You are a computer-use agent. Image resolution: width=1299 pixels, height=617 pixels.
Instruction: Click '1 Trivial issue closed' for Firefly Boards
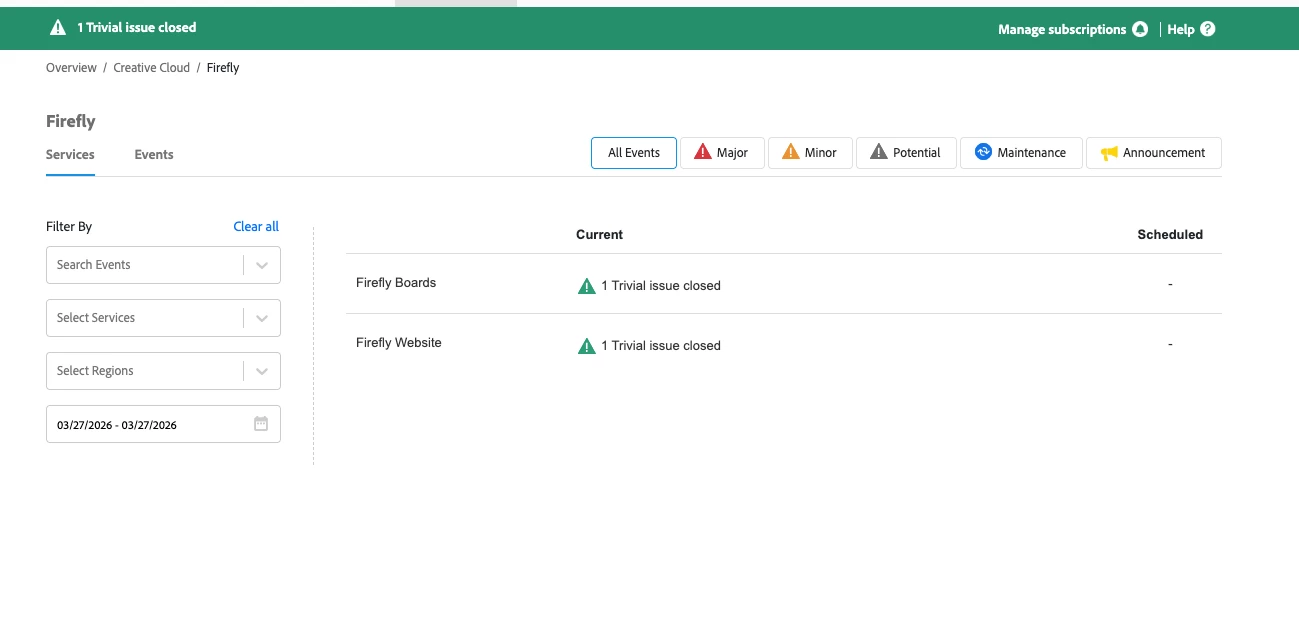(x=661, y=286)
